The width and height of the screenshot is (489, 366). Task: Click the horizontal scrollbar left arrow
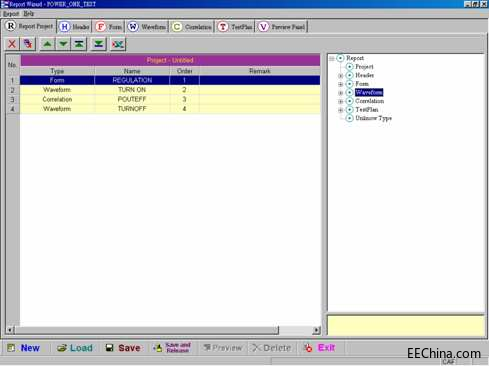click(10, 330)
